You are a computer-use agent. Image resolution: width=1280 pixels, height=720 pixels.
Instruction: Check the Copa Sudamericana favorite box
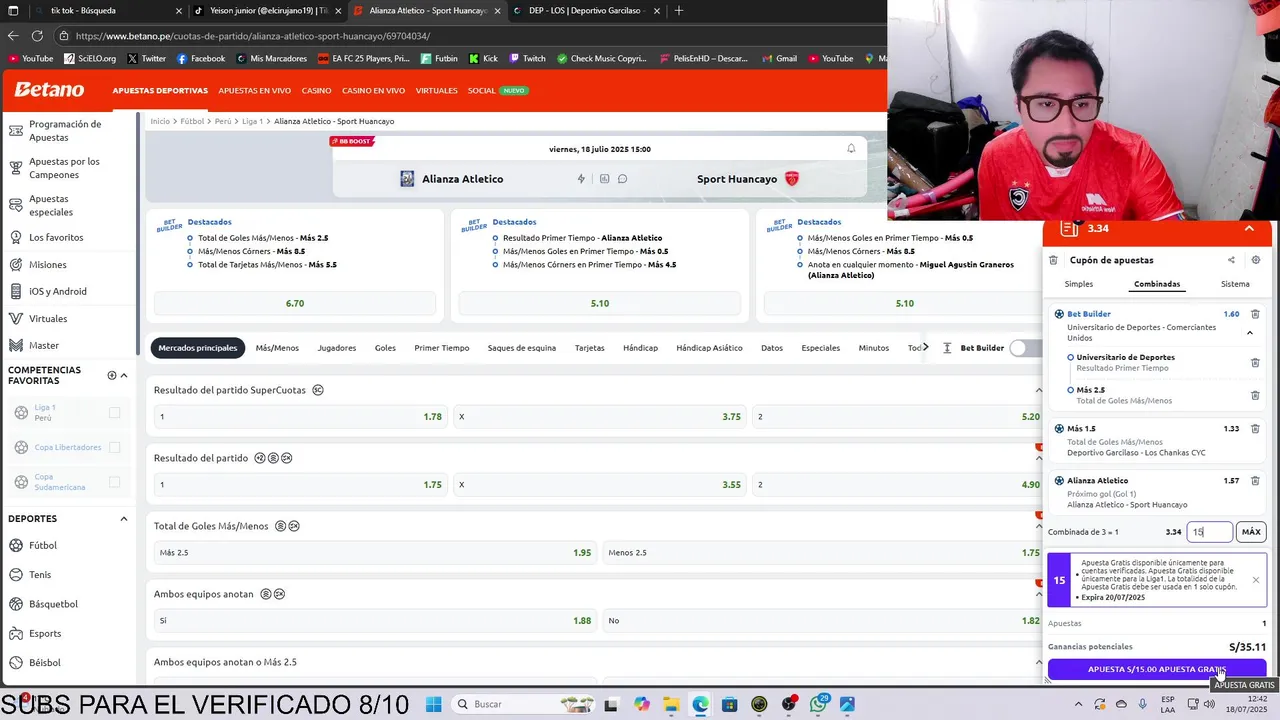114,482
